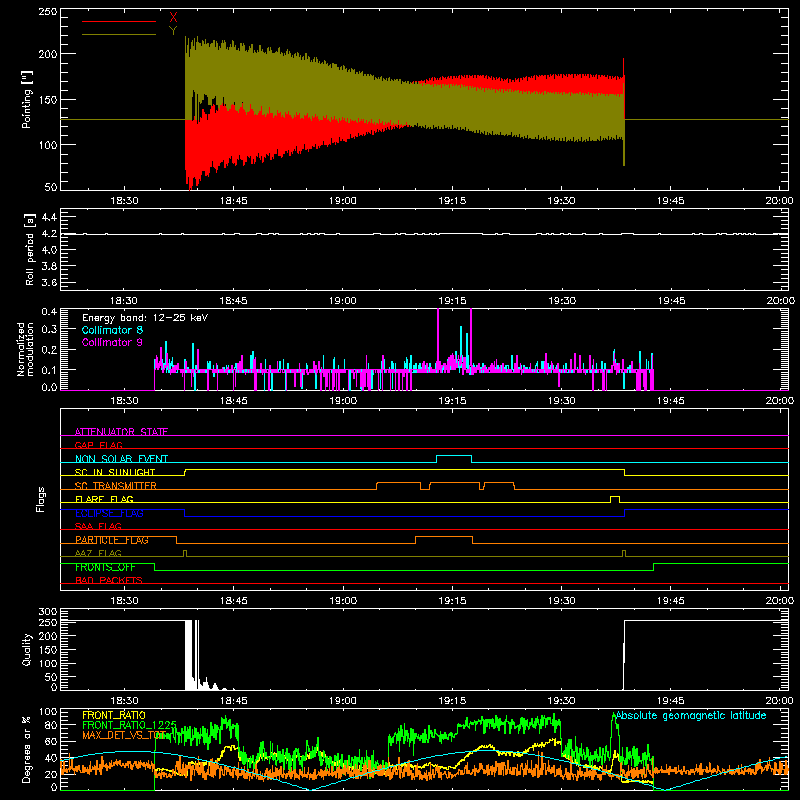Click the X legend label
The height and width of the screenshot is (800, 800).
pos(173,18)
